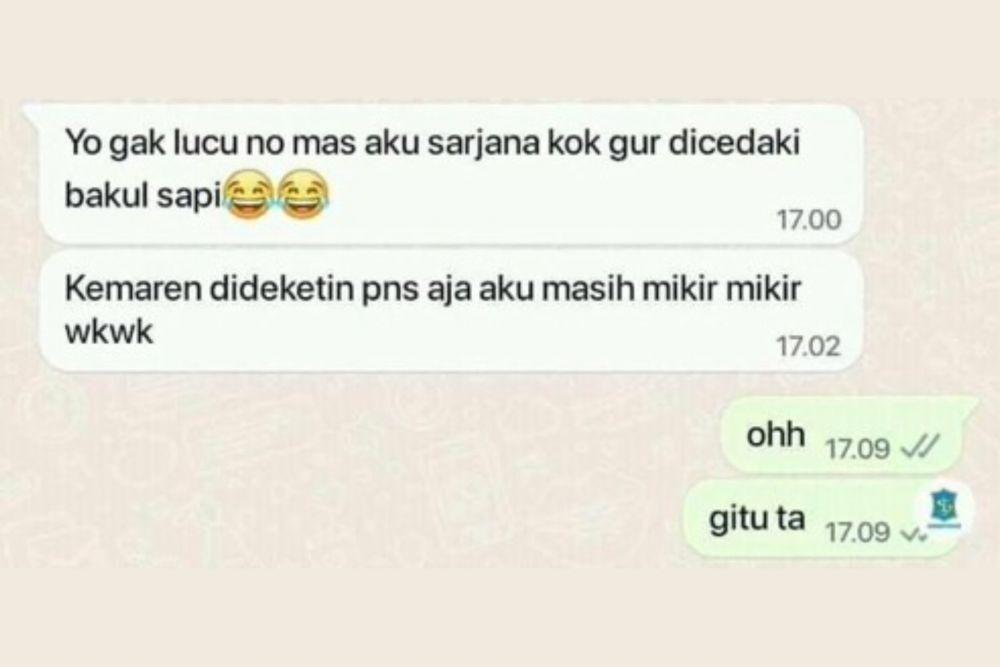Click the second laughing-crying emoji
The width and height of the screenshot is (1000, 667).
(304, 195)
